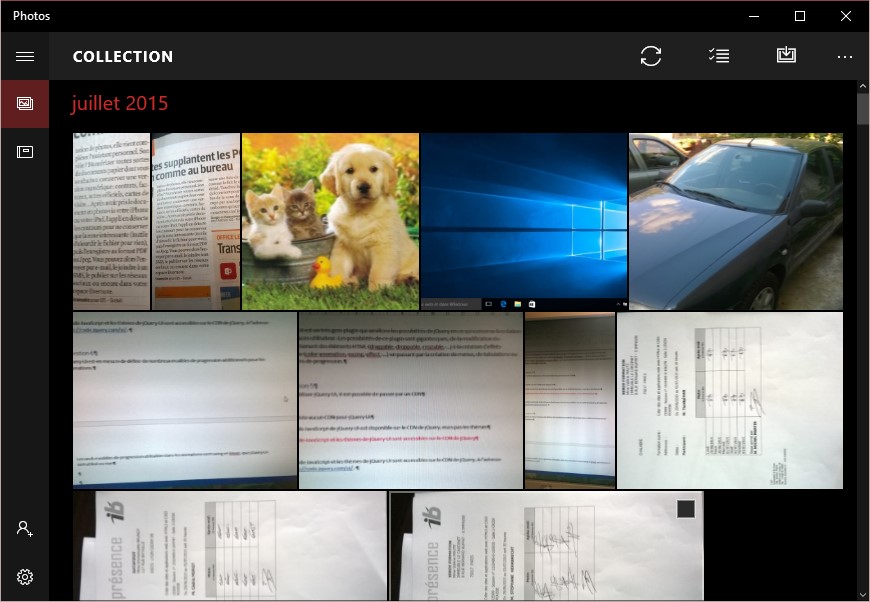The image size is (870, 602).
Task: Open the leftmost newspaper photo thumbnail
Action: [111, 221]
